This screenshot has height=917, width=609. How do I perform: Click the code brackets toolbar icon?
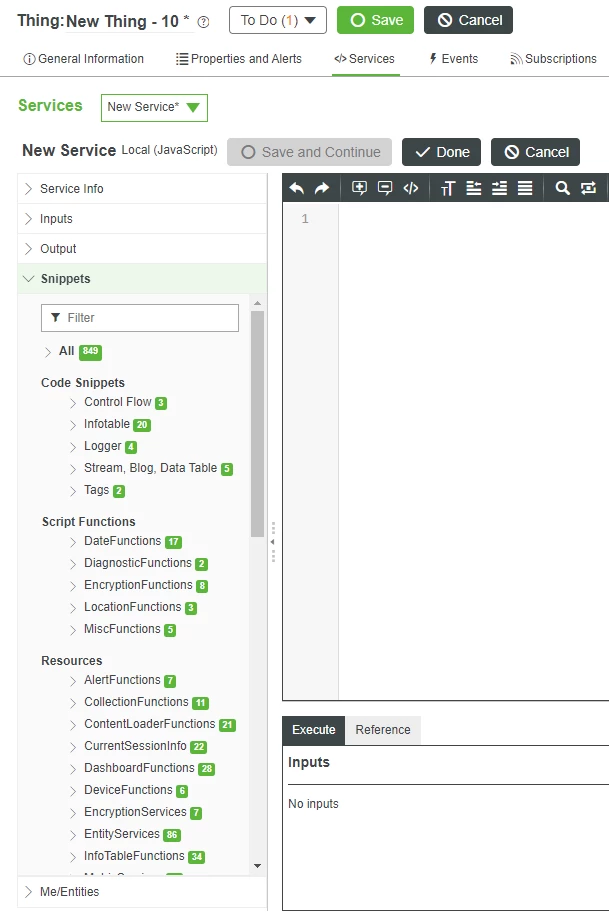411,188
